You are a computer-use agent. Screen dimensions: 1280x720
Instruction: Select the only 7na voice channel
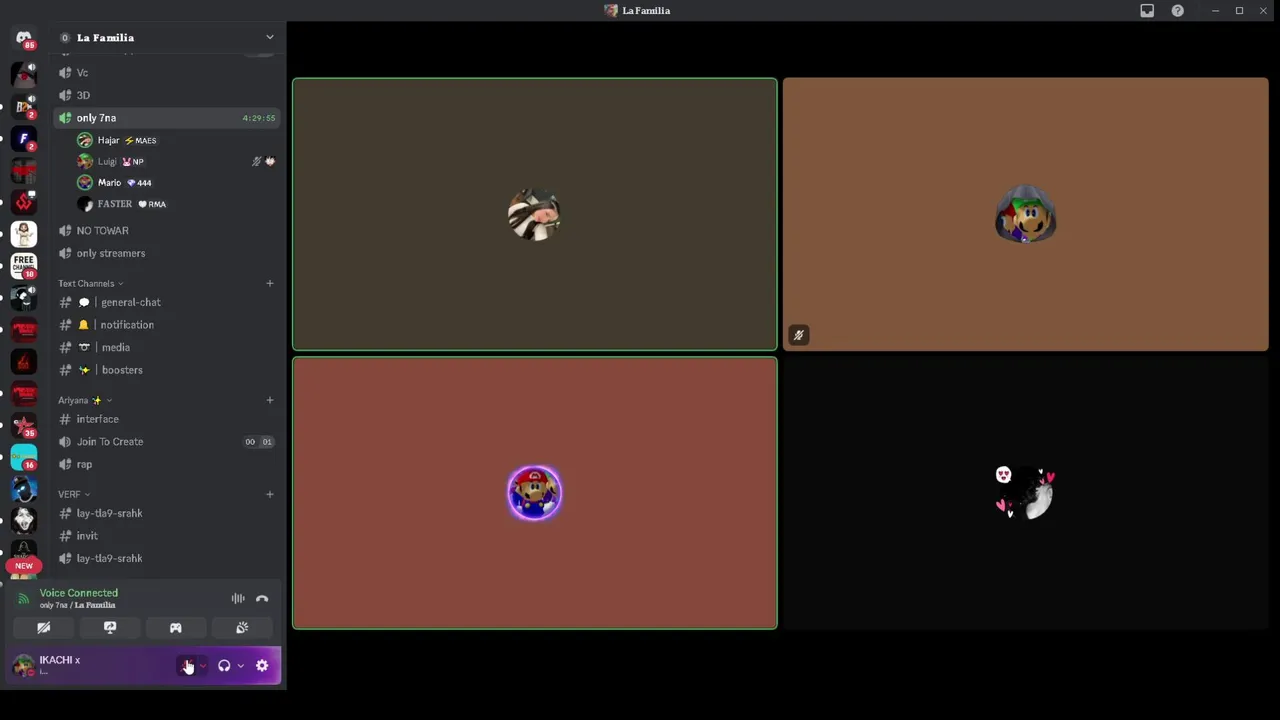click(x=165, y=118)
